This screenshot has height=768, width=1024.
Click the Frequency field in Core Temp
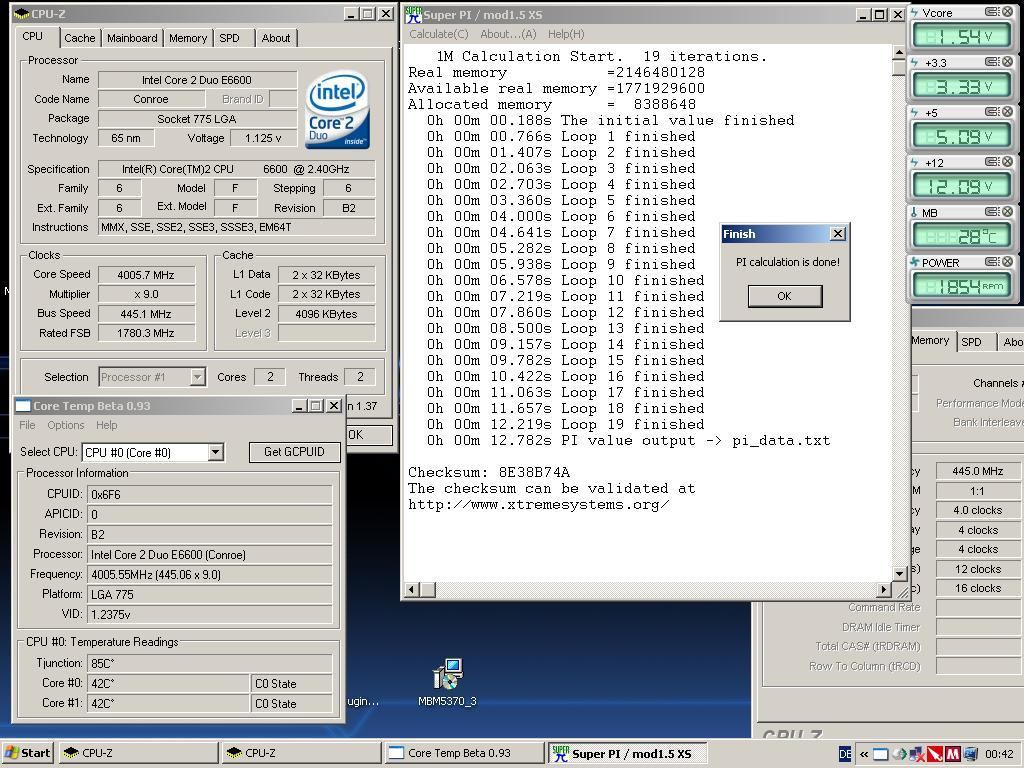(210, 575)
